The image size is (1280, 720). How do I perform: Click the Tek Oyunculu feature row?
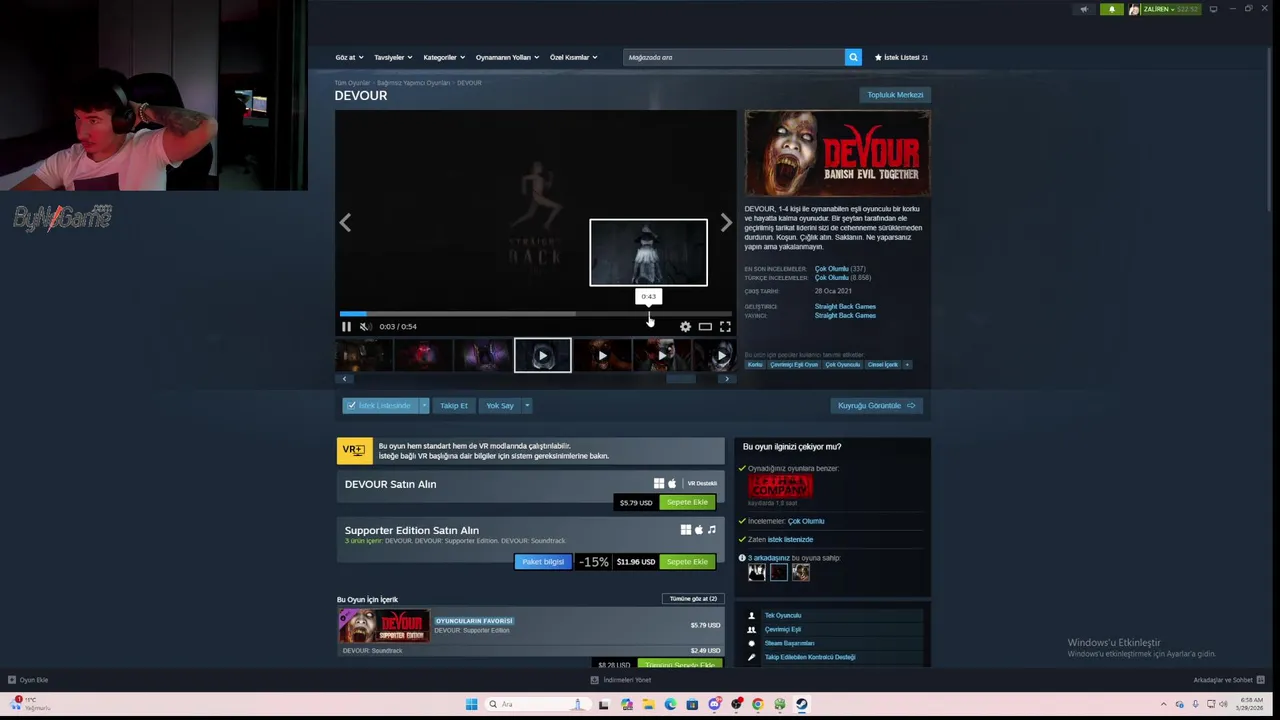(833, 615)
